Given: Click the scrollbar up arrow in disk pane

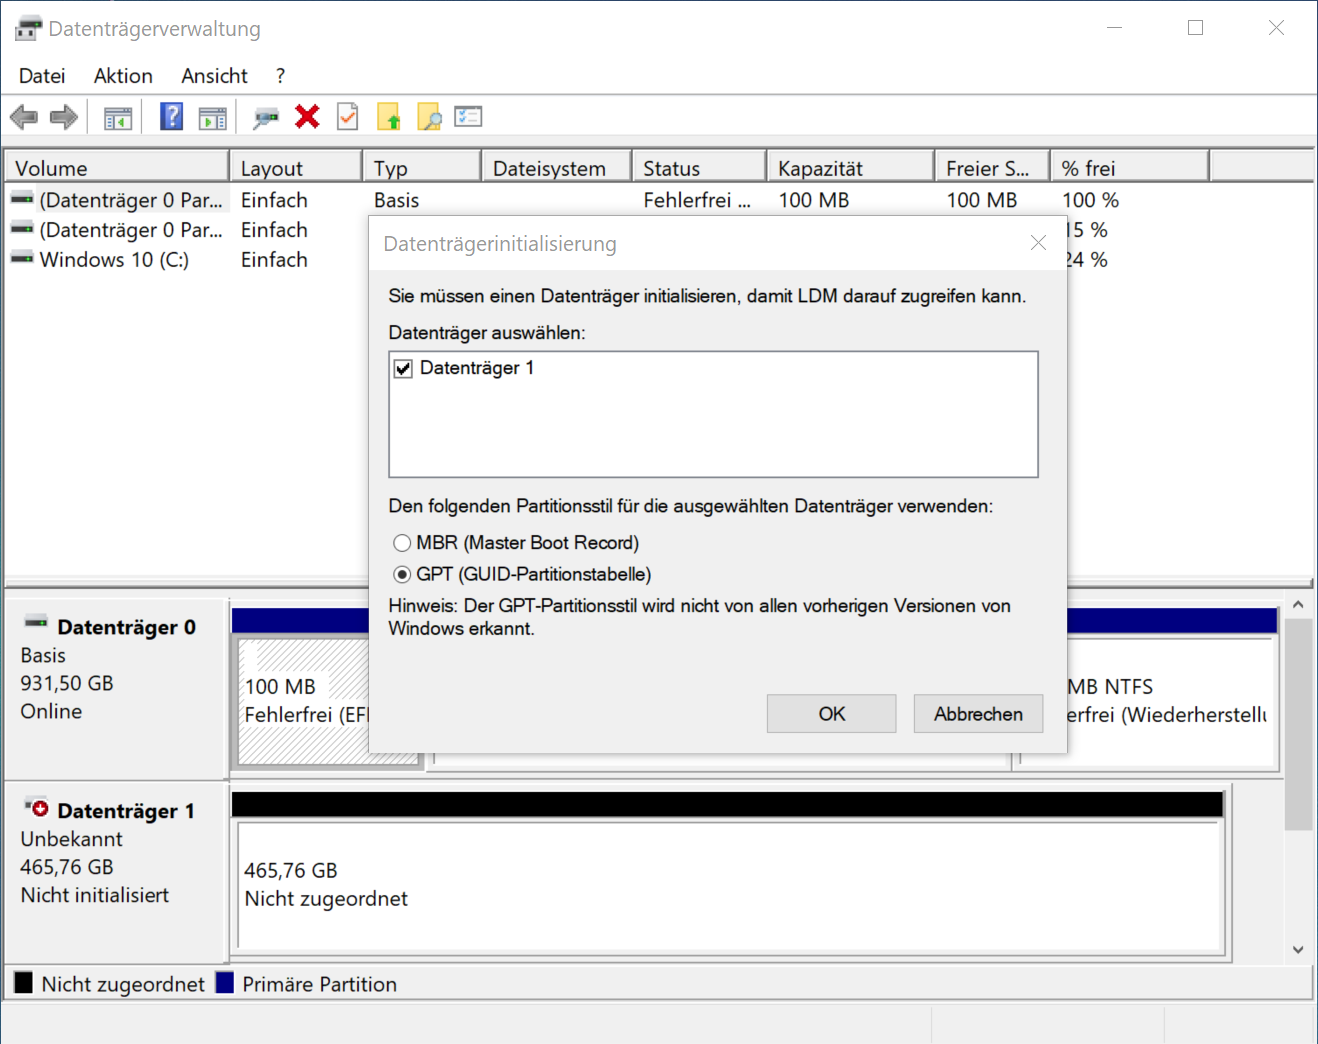Looking at the screenshot, I should pos(1298,605).
